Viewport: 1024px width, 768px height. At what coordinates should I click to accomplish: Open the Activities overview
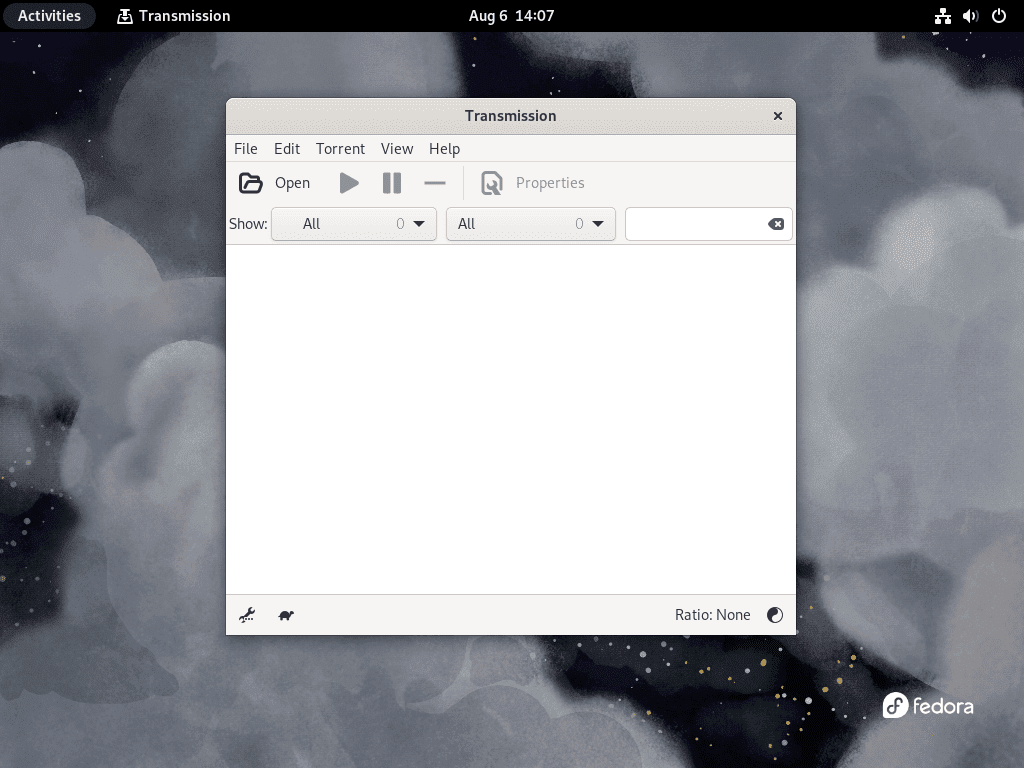(x=49, y=15)
